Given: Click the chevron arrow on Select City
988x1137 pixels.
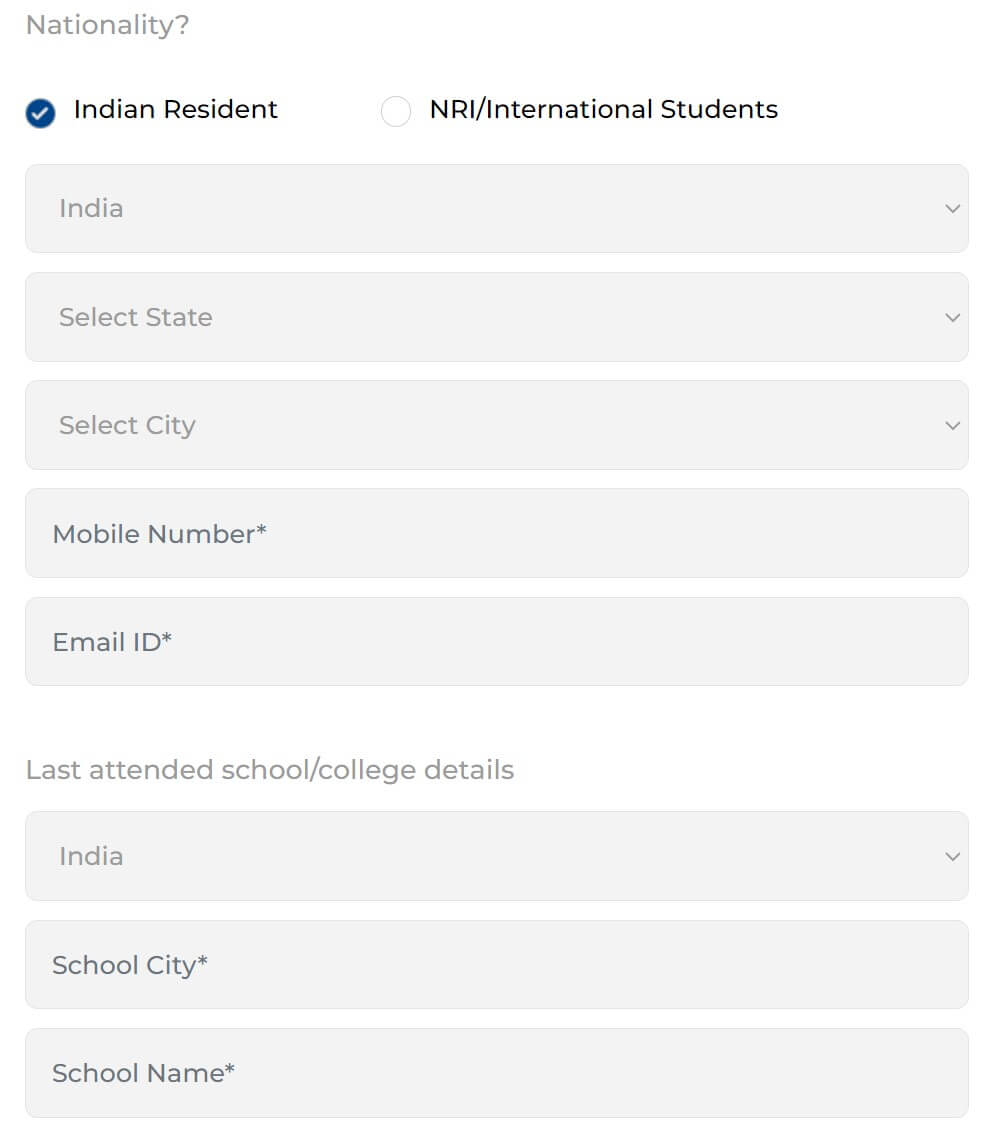Looking at the screenshot, I should [952, 426].
